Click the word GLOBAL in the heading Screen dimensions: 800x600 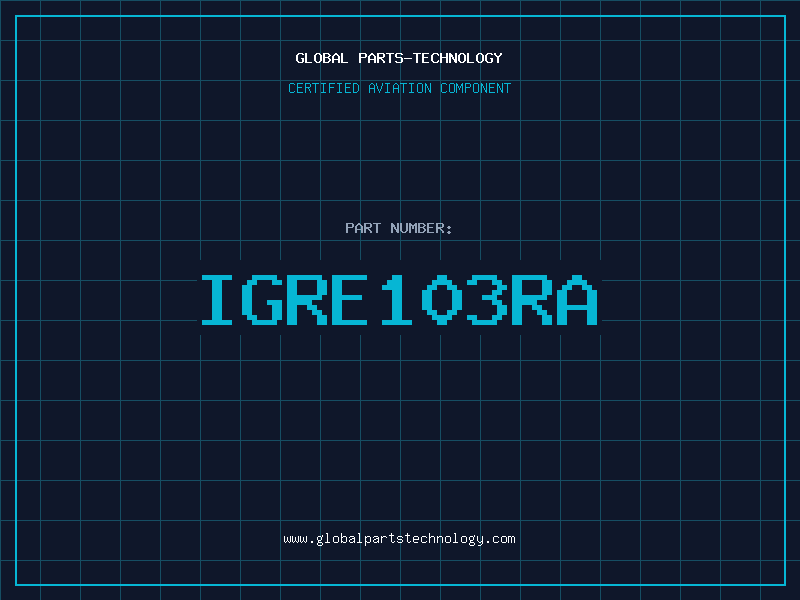(x=322, y=58)
